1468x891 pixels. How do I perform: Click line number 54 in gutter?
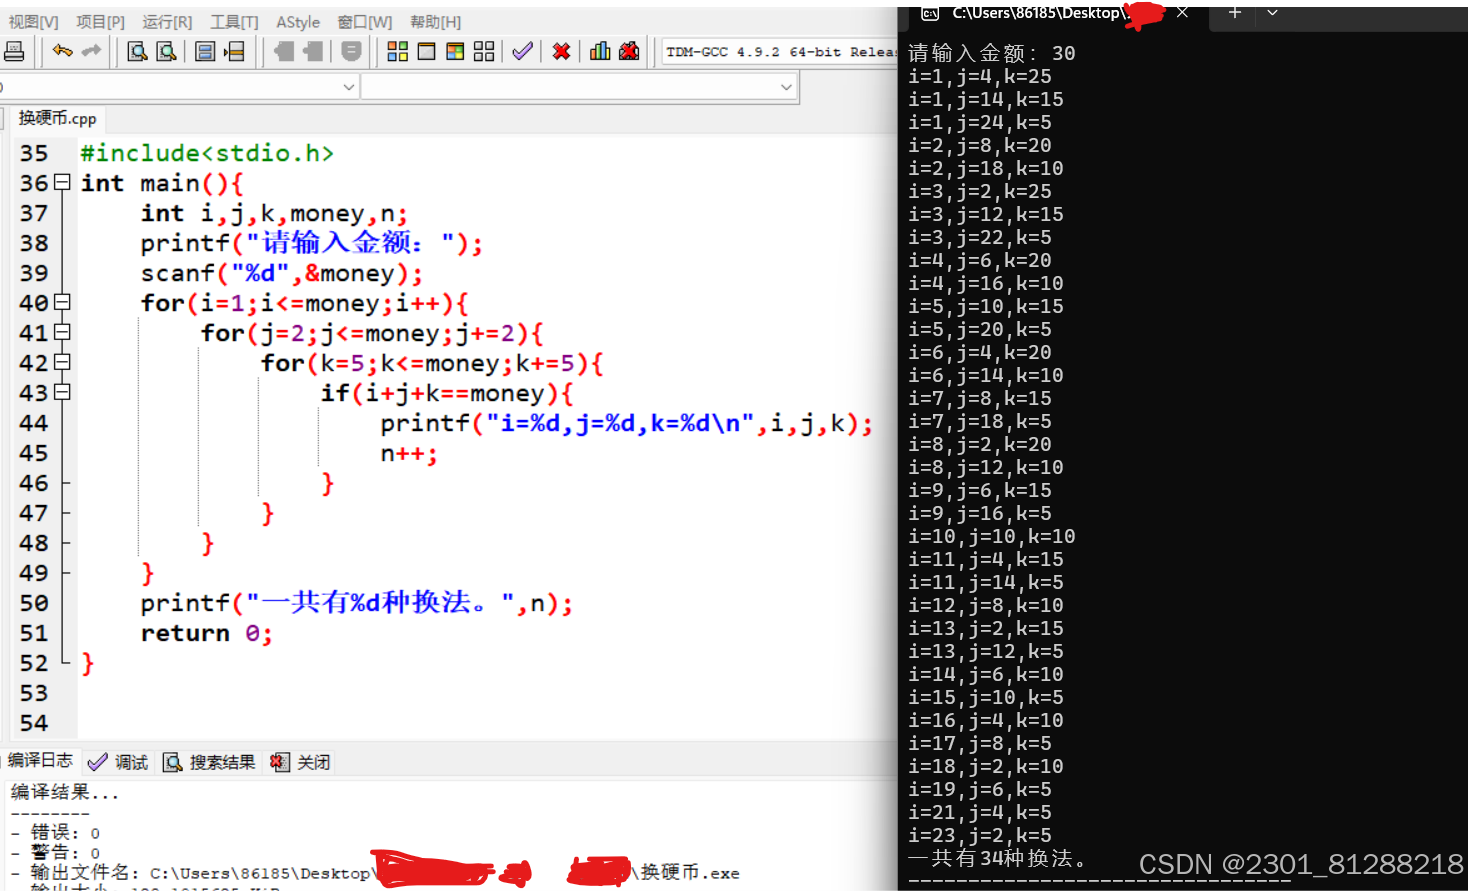tap(34, 723)
